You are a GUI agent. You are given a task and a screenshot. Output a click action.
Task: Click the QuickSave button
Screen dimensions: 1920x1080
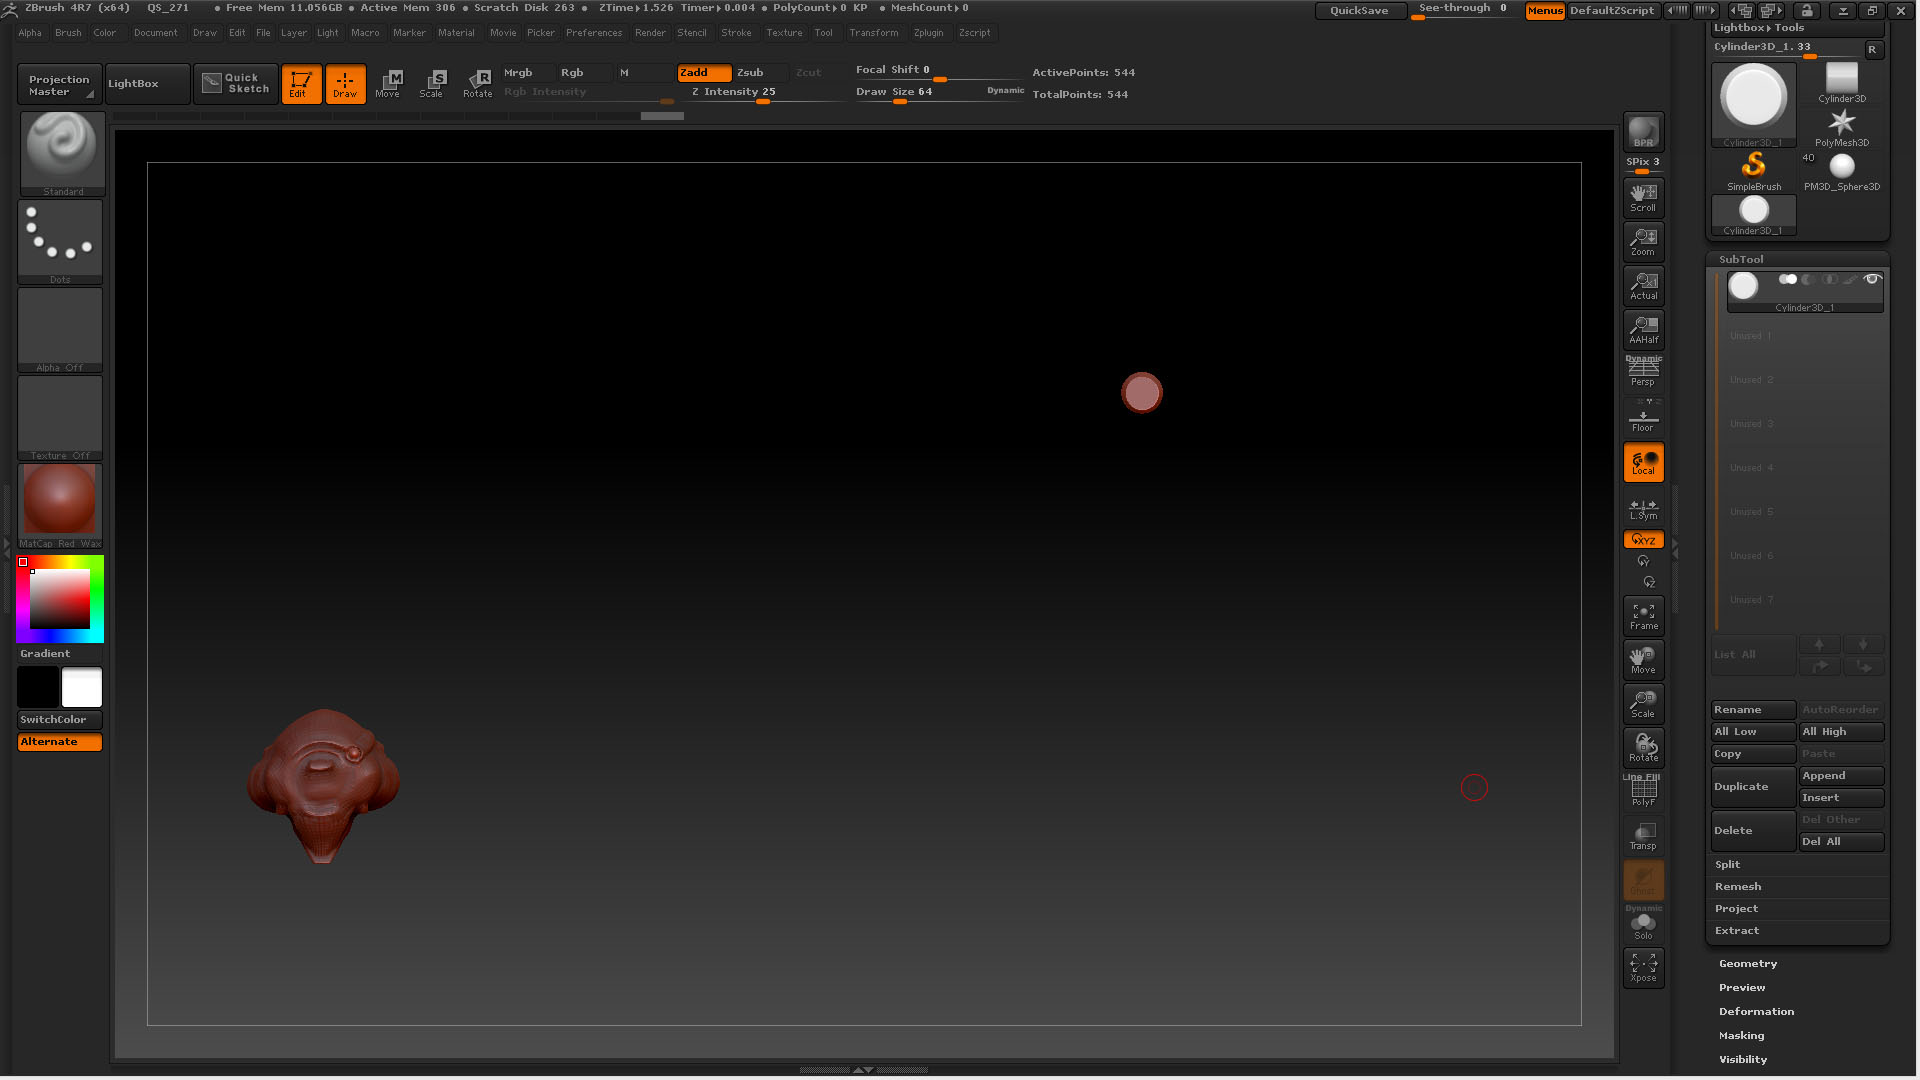click(1359, 11)
